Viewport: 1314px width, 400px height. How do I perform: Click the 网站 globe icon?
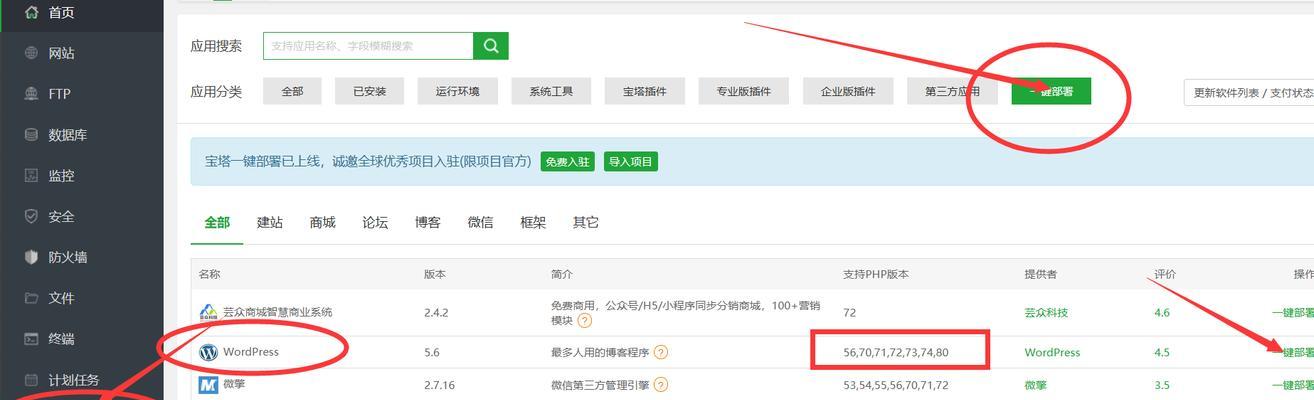pyautogui.click(x=31, y=53)
